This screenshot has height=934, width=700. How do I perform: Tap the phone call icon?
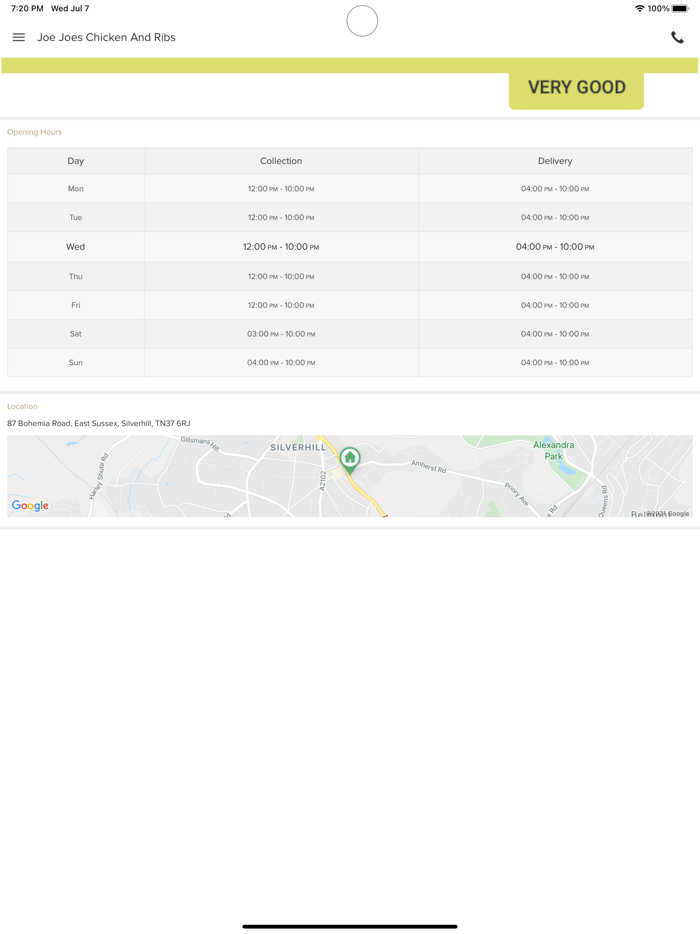677,38
